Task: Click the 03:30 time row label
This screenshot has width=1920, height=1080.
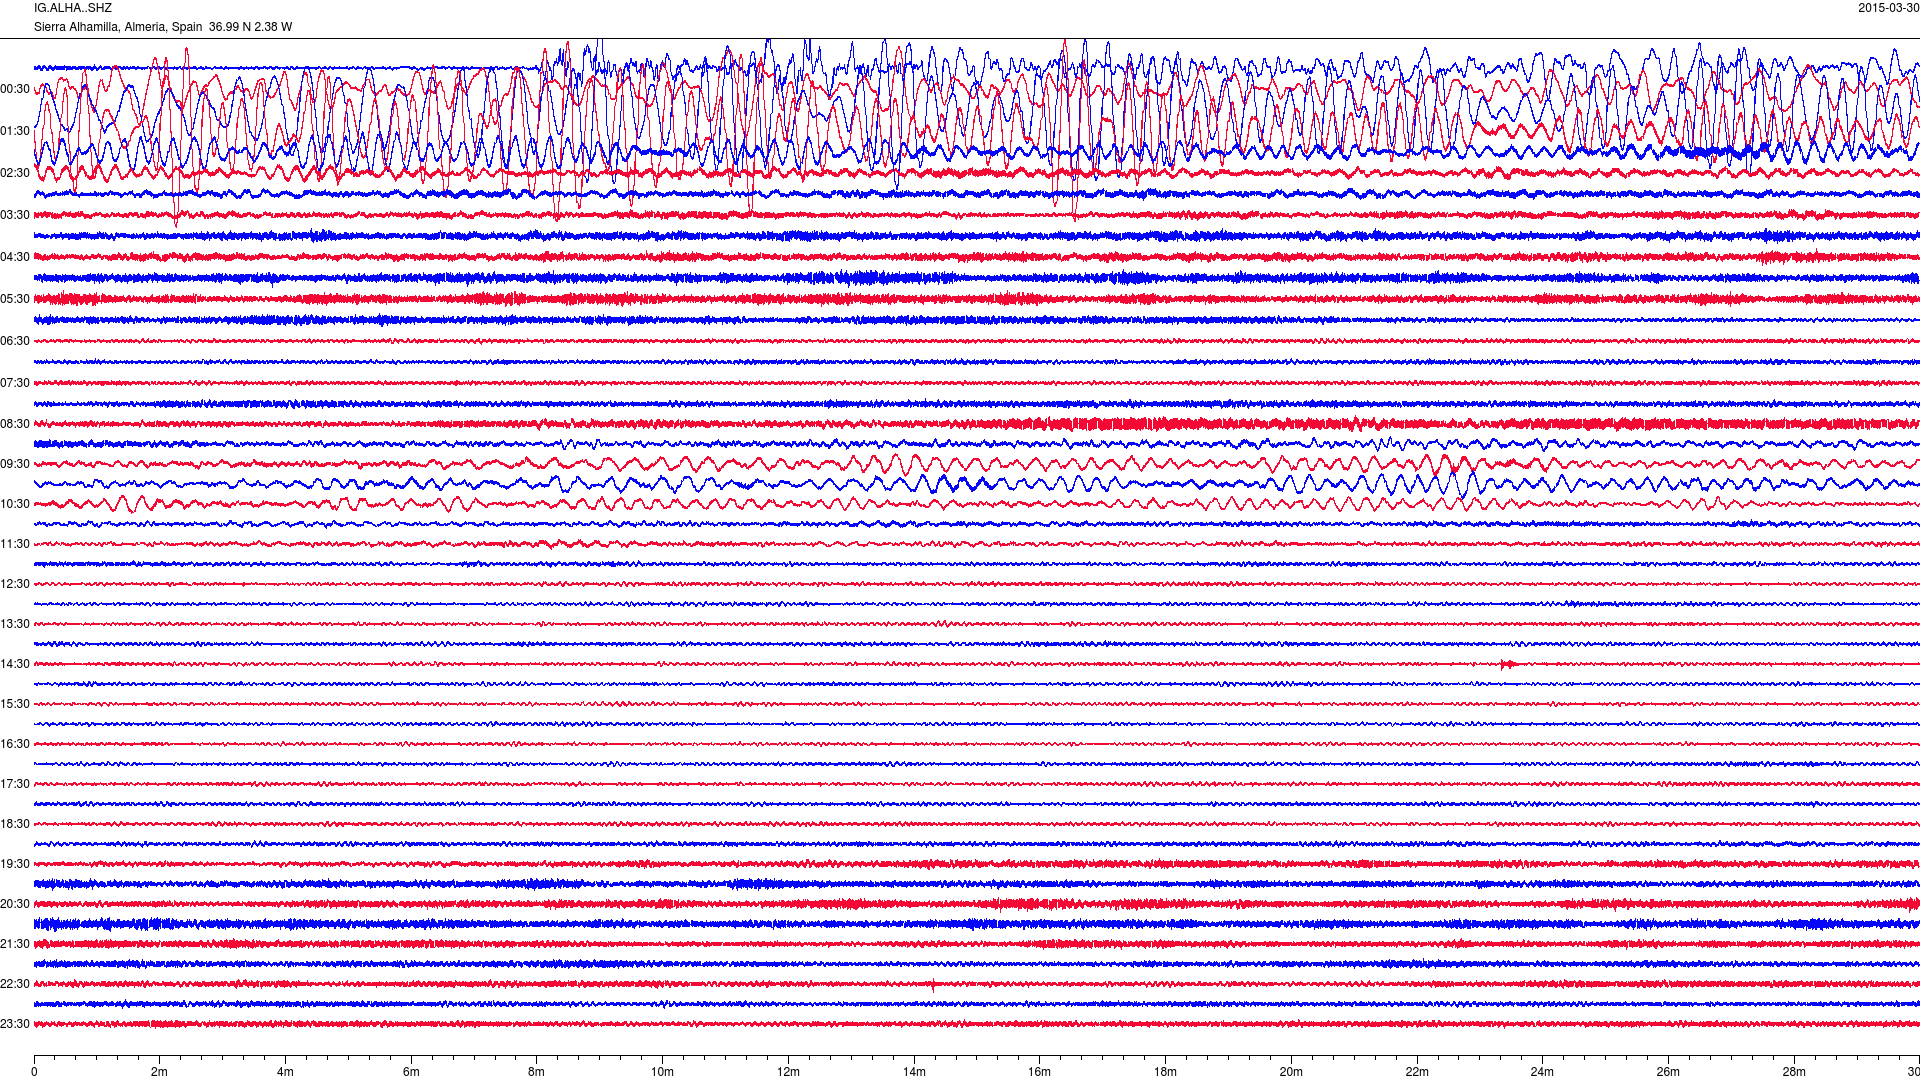Action: click(x=15, y=215)
